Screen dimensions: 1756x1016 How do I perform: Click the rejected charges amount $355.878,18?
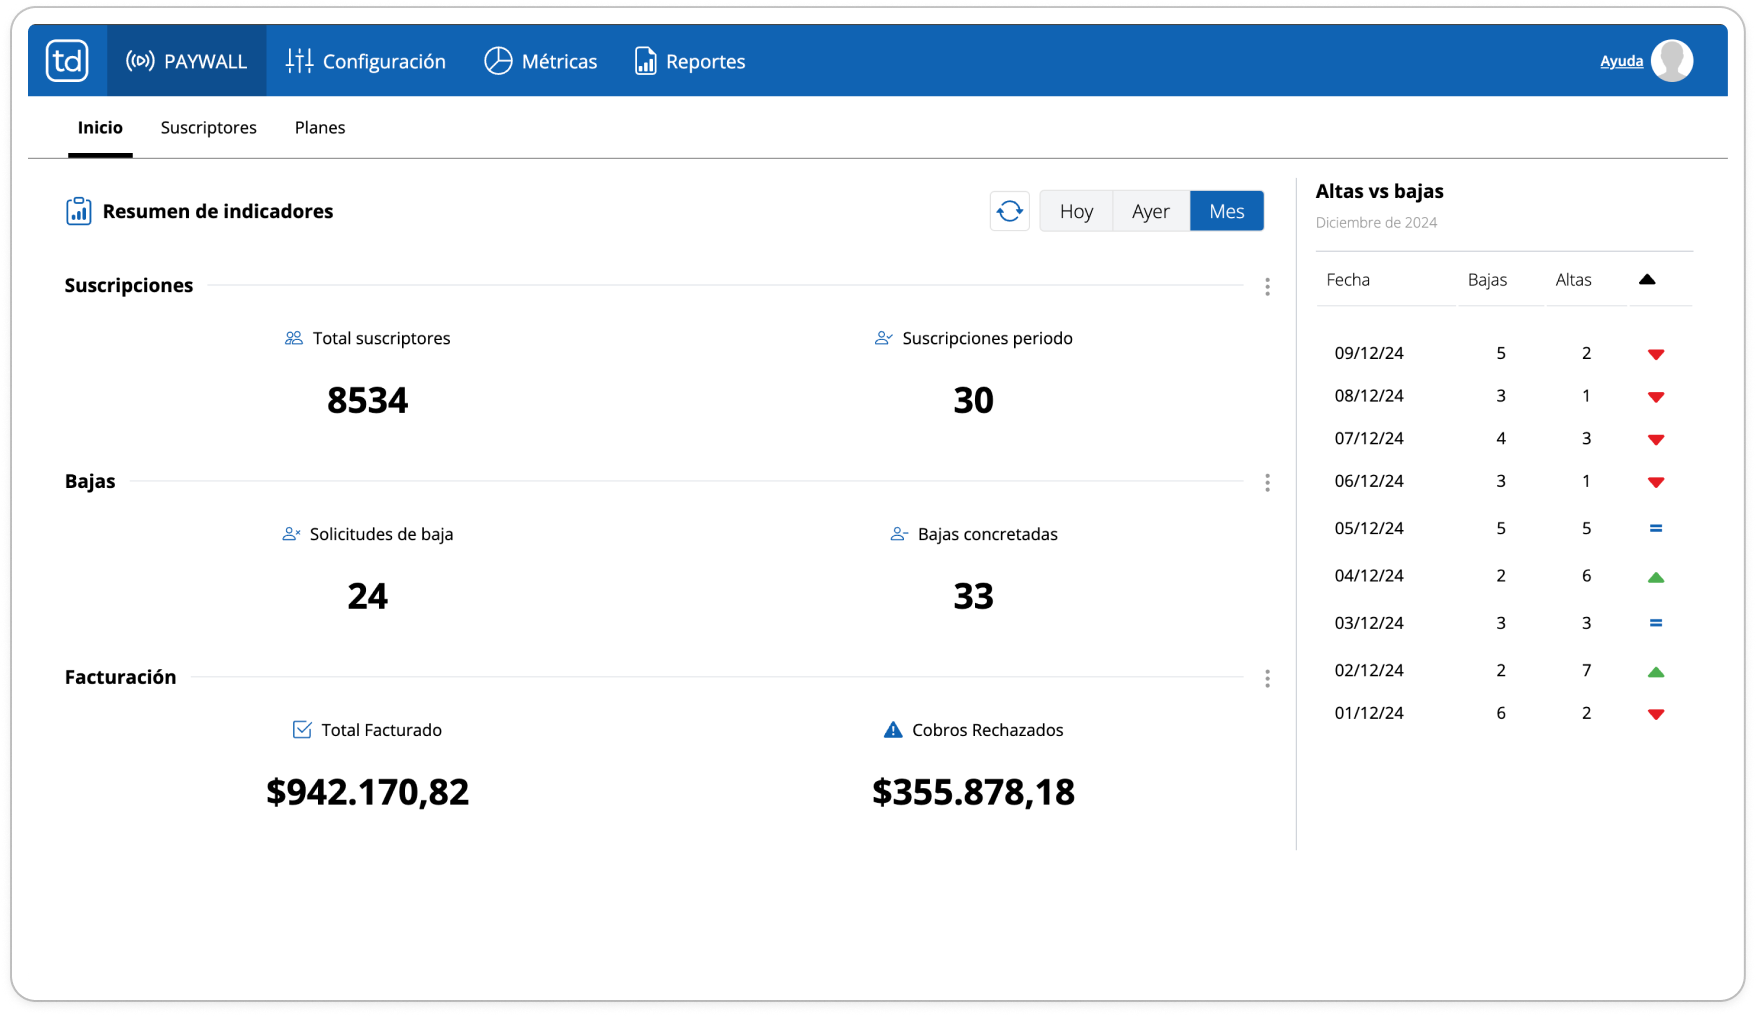(974, 792)
